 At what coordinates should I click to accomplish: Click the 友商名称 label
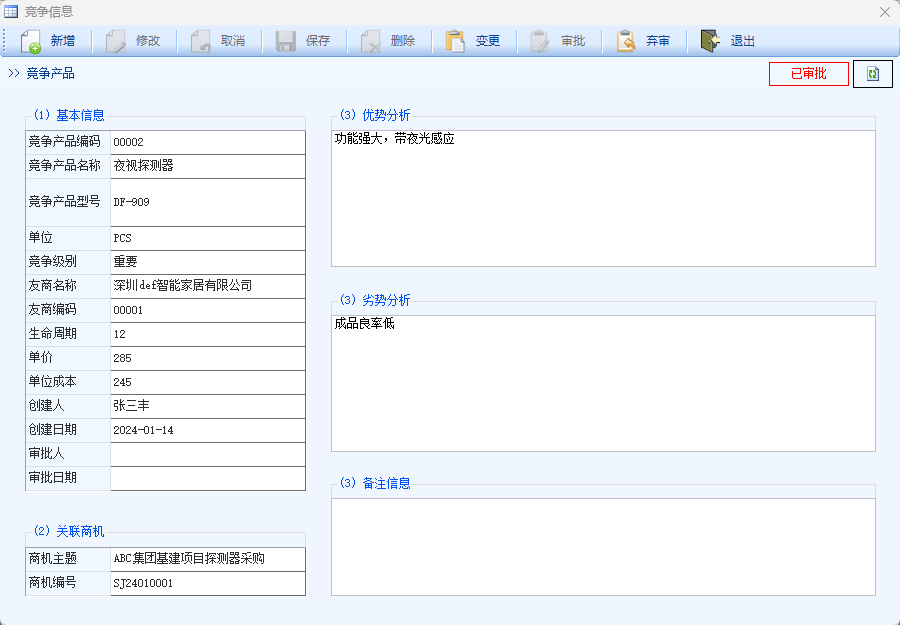coord(52,285)
